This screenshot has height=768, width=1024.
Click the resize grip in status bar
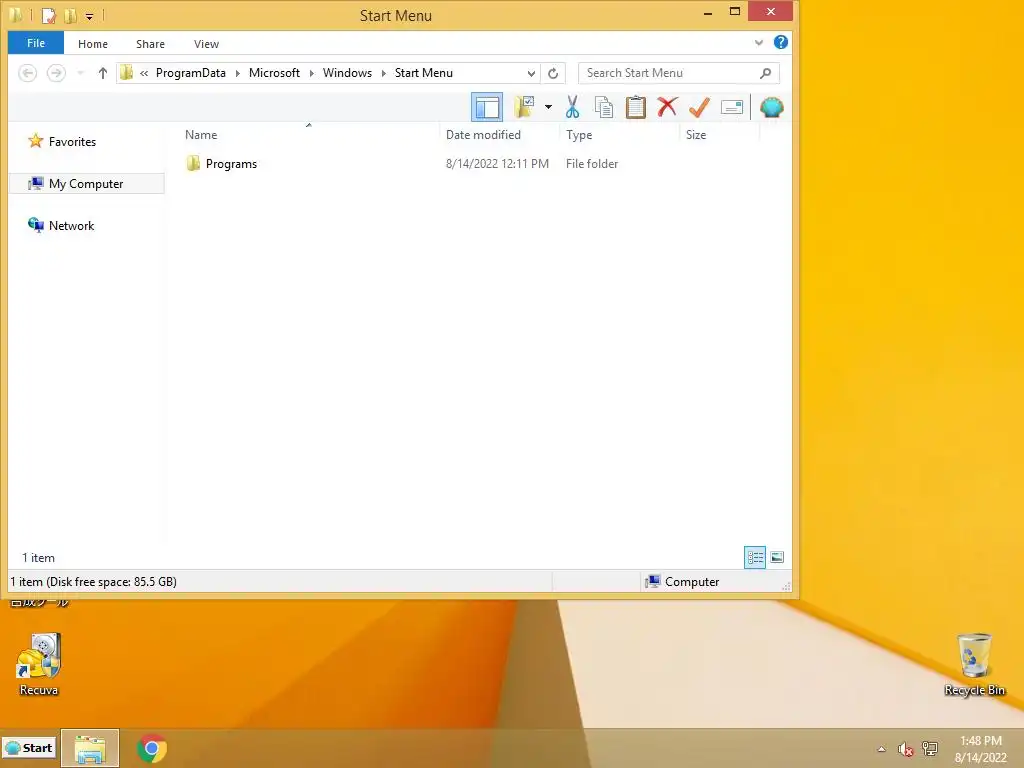(x=786, y=586)
